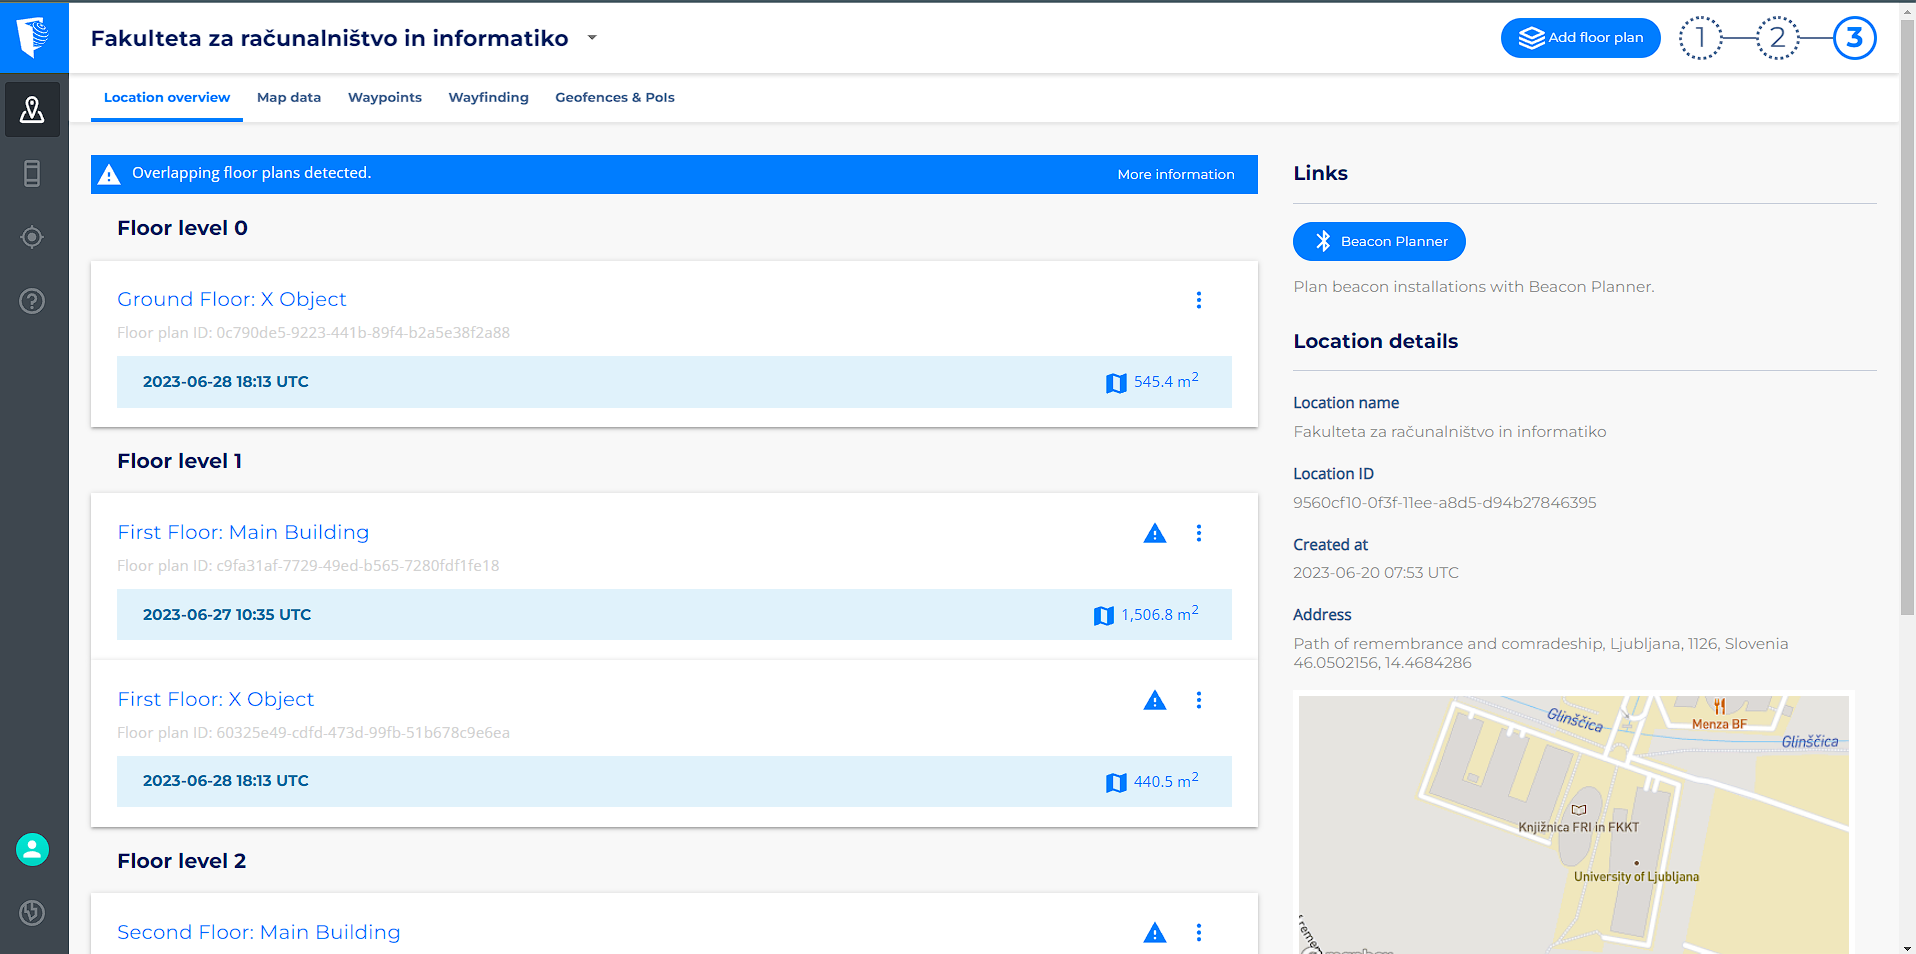Open options menu for Second Floor: Main Building

click(x=1199, y=933)
